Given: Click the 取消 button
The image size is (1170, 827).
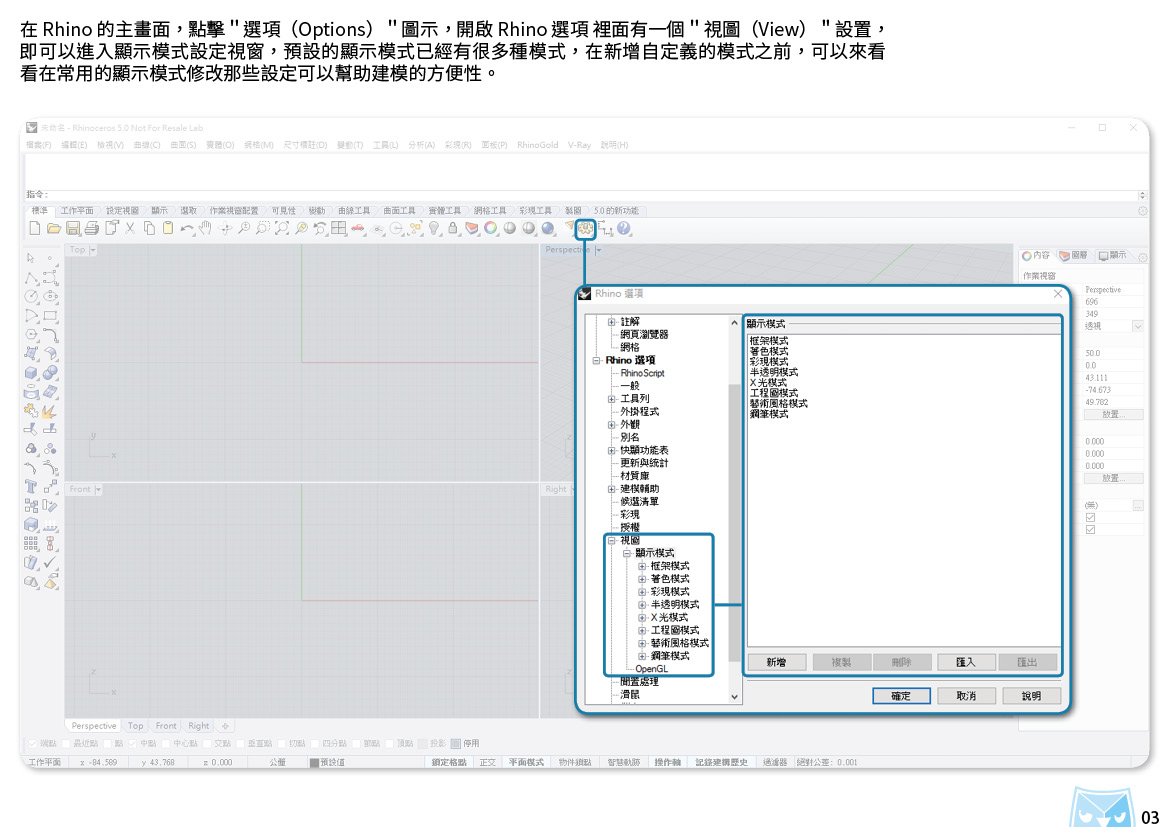Looking at the screenshot, I should 966,696.
